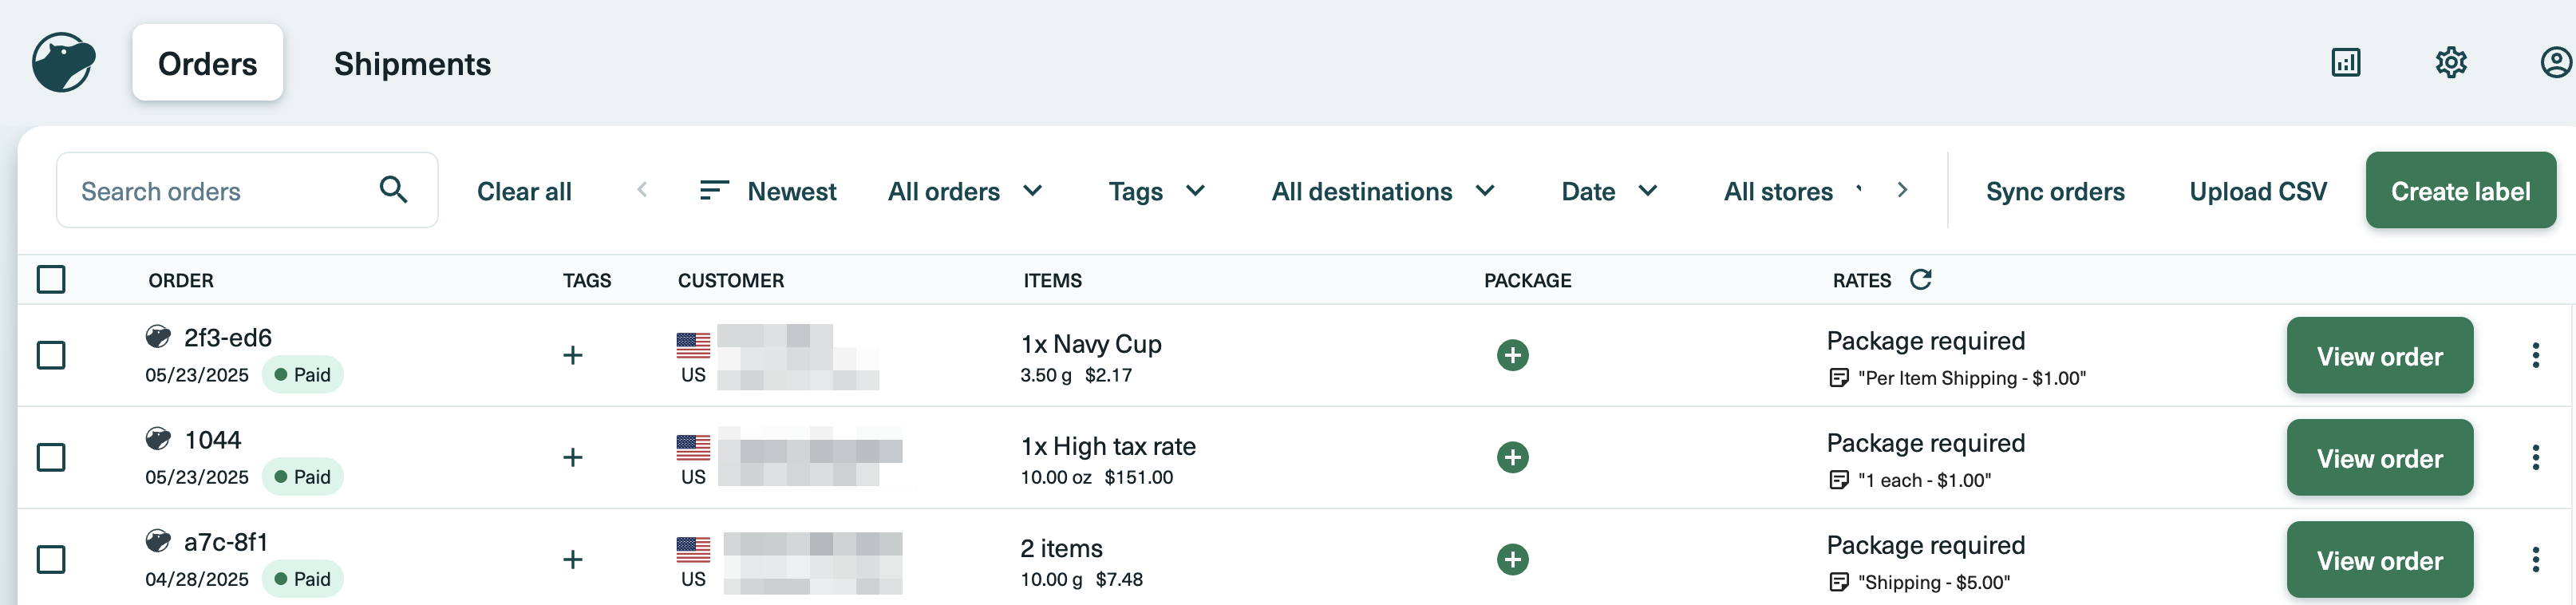This screenshot has width=2576, height=605.
Task: Open the reports chart icon
Action: pos(2345,63)
